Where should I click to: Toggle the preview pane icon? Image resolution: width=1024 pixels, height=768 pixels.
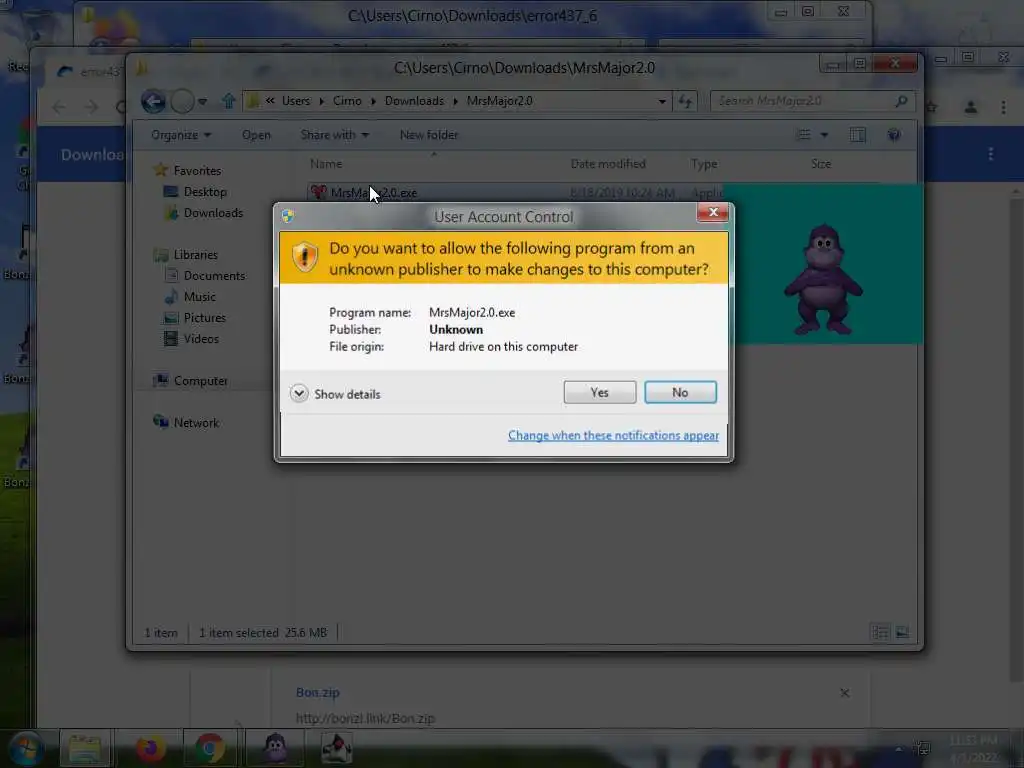tap(857, 135)
